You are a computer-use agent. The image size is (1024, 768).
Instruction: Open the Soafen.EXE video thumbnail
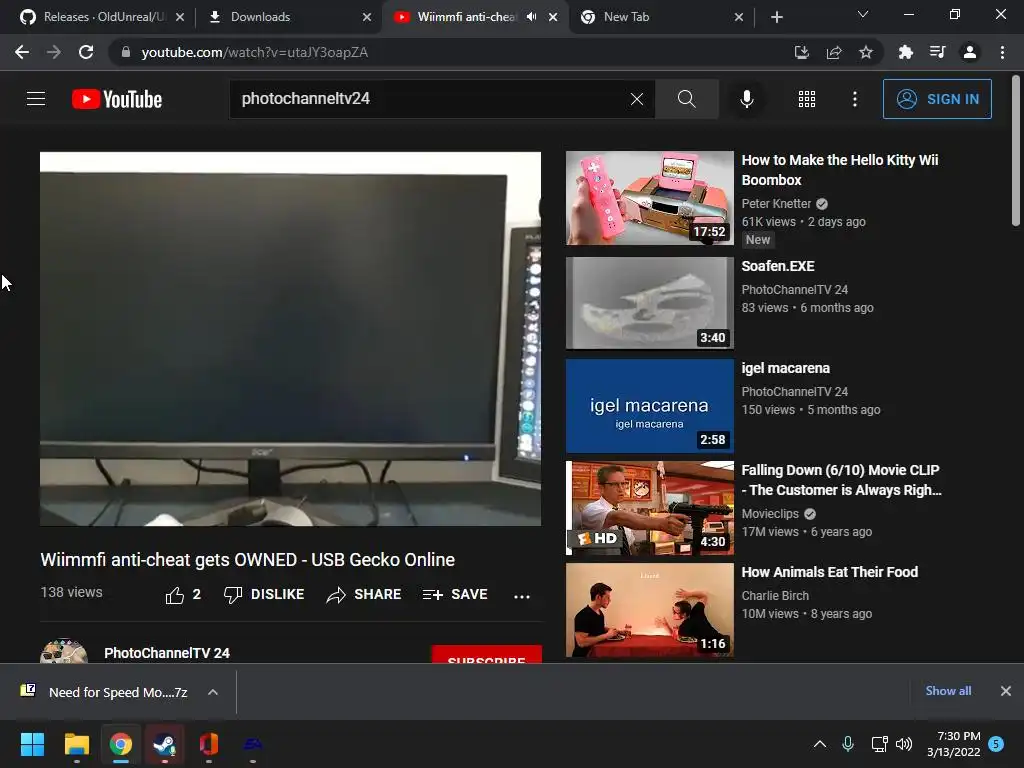pyautogui.click(x=650, y=302)
